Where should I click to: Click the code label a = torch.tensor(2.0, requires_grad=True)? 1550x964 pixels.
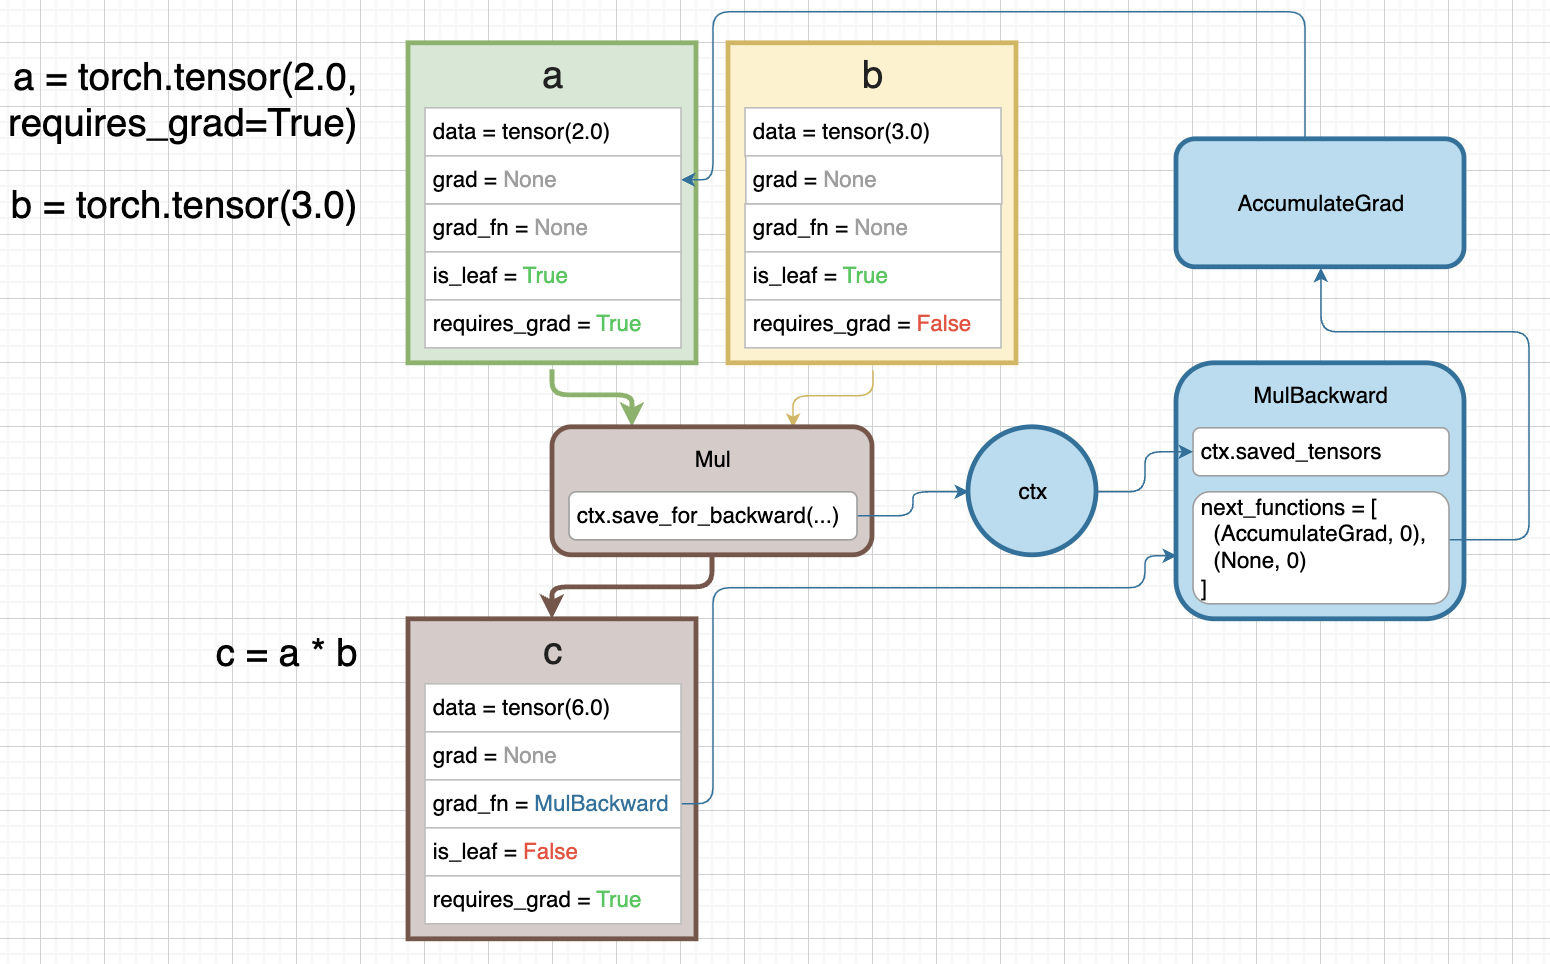183,100
